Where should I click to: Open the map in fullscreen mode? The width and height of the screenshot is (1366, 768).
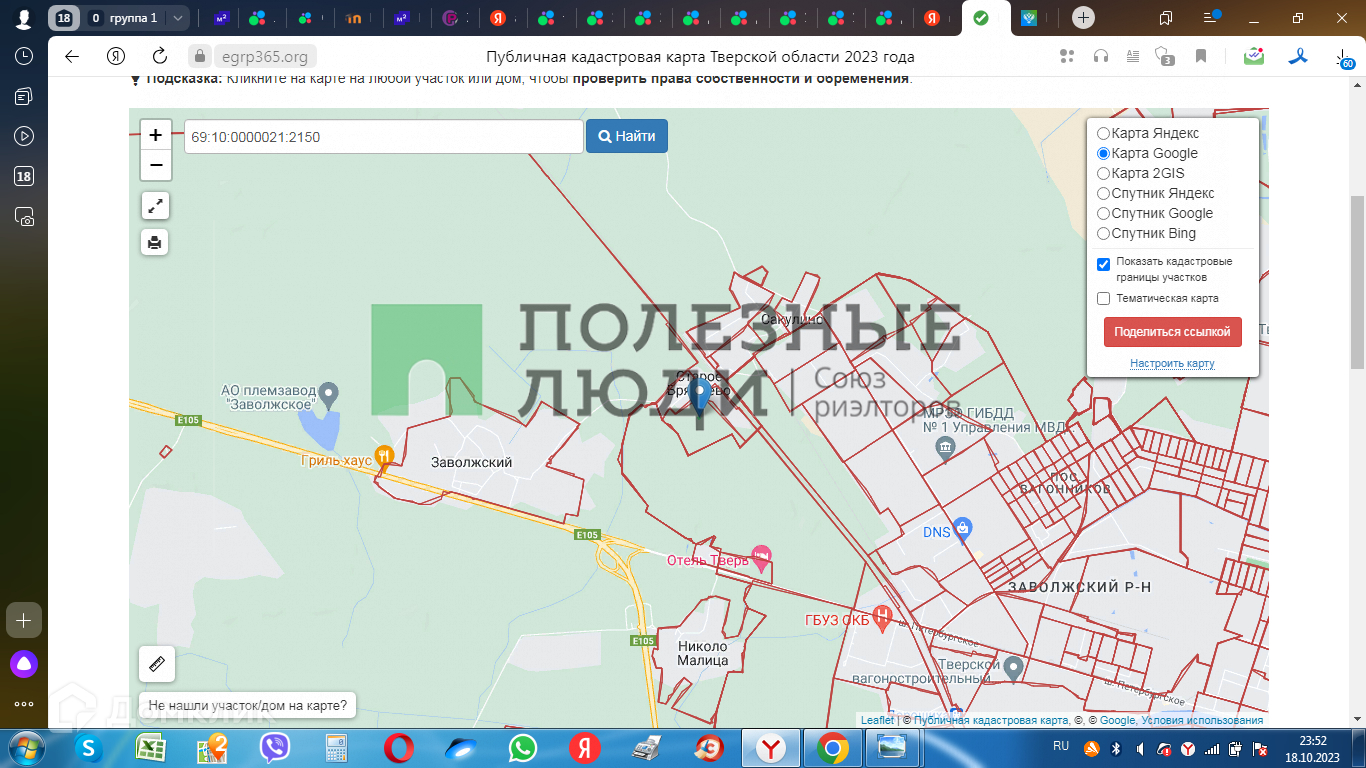point(155,206)
